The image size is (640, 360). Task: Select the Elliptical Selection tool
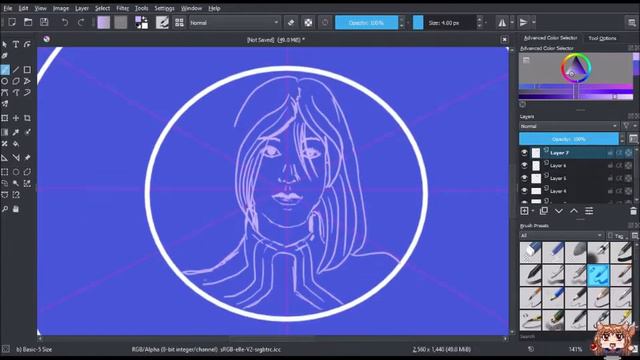(16, 172)
